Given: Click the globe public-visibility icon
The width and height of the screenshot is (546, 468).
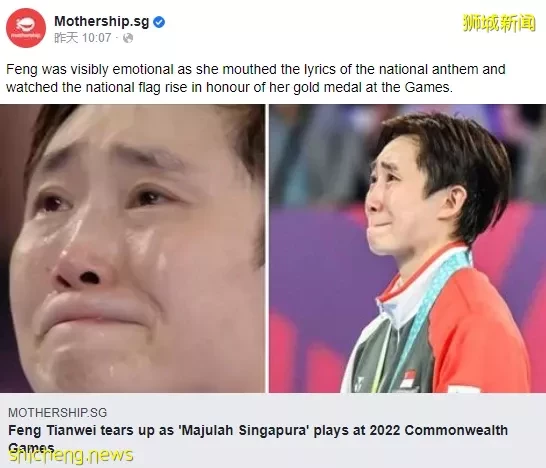Looking at the screenshot, I should click(128, 38).
